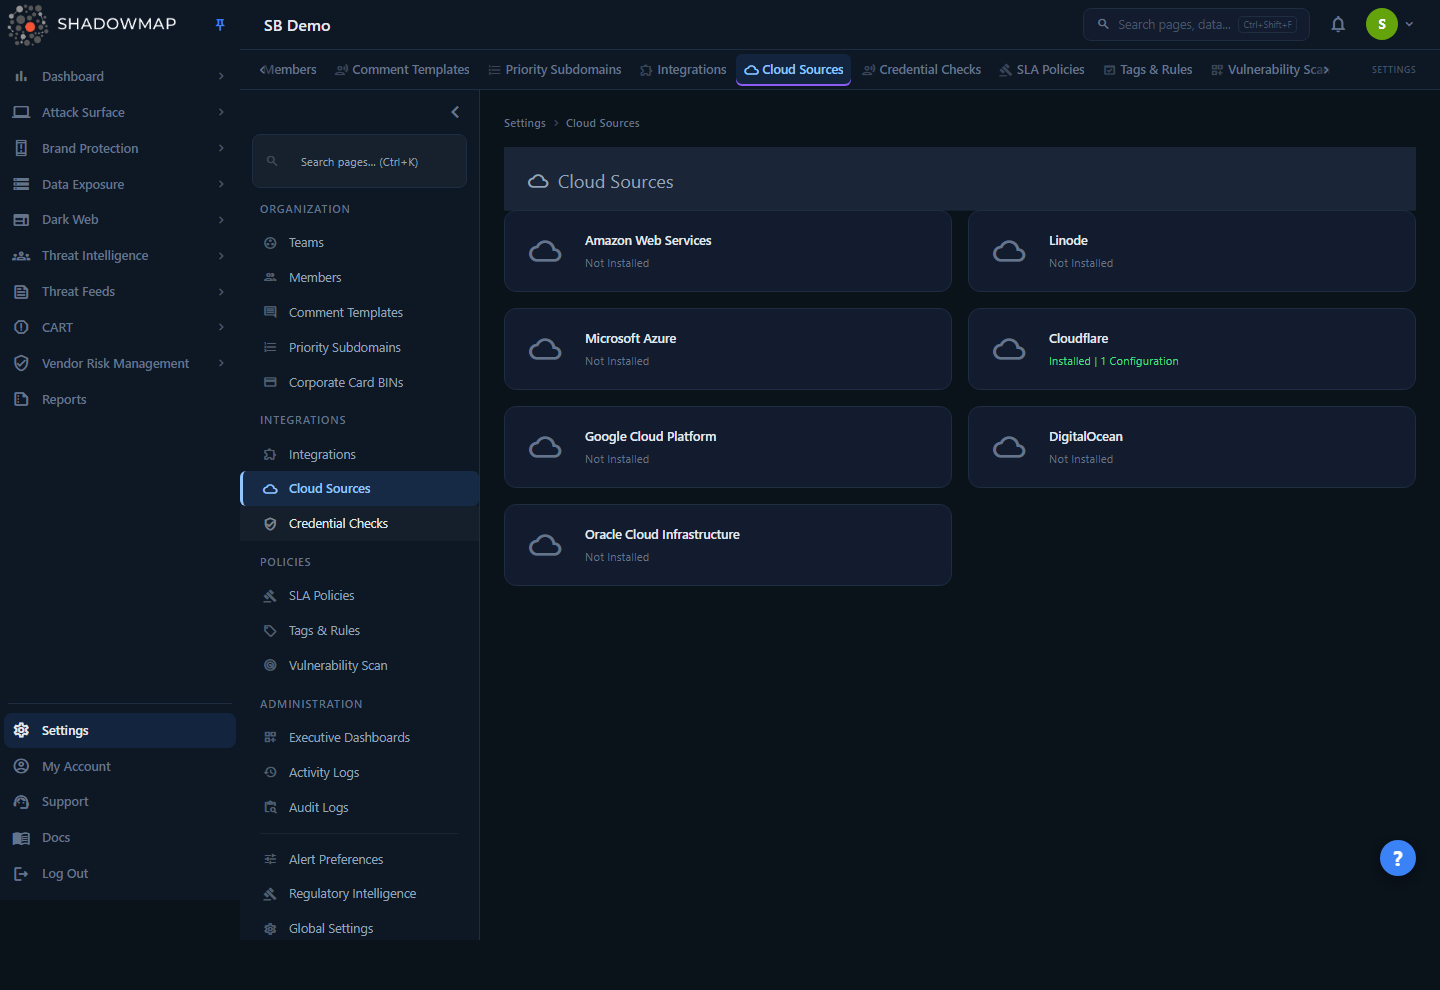
Task: Open the DigitalOcean card
Action: [x=1192, y=447]
